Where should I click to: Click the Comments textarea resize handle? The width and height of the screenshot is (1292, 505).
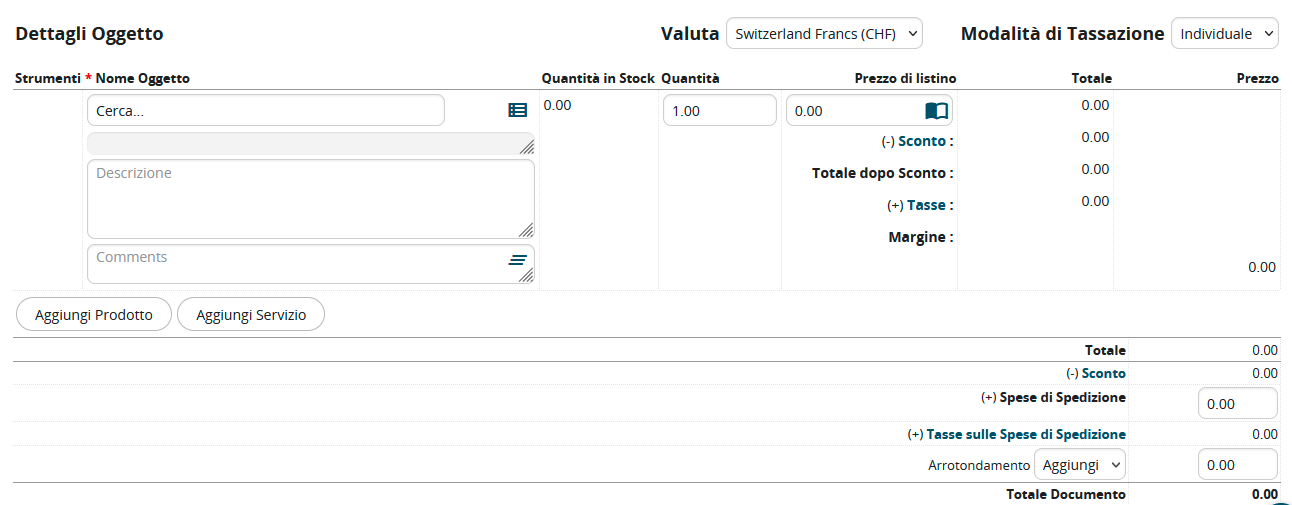pyautogui.click(x=526, y=275)
